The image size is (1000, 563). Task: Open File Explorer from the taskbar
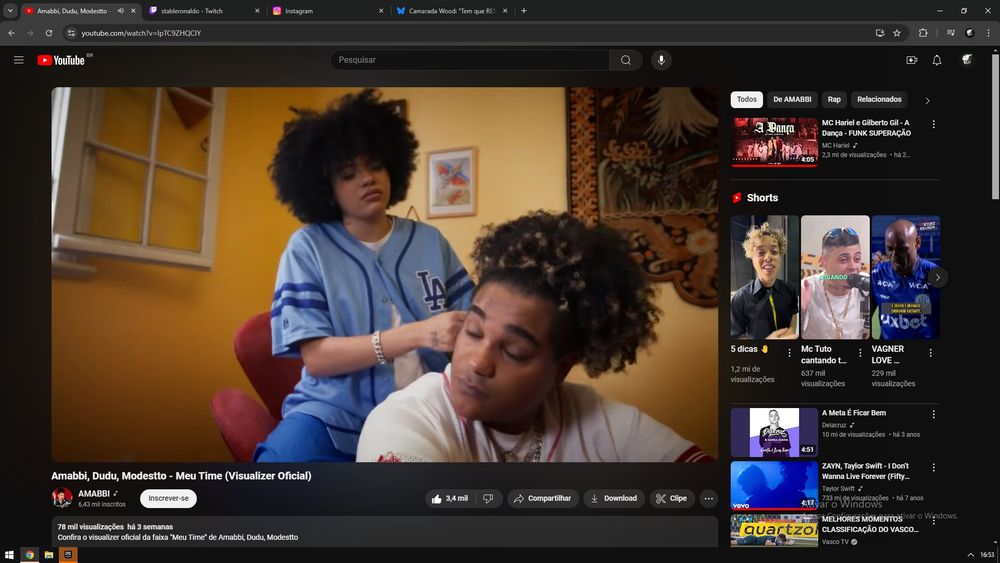[48, 555]
